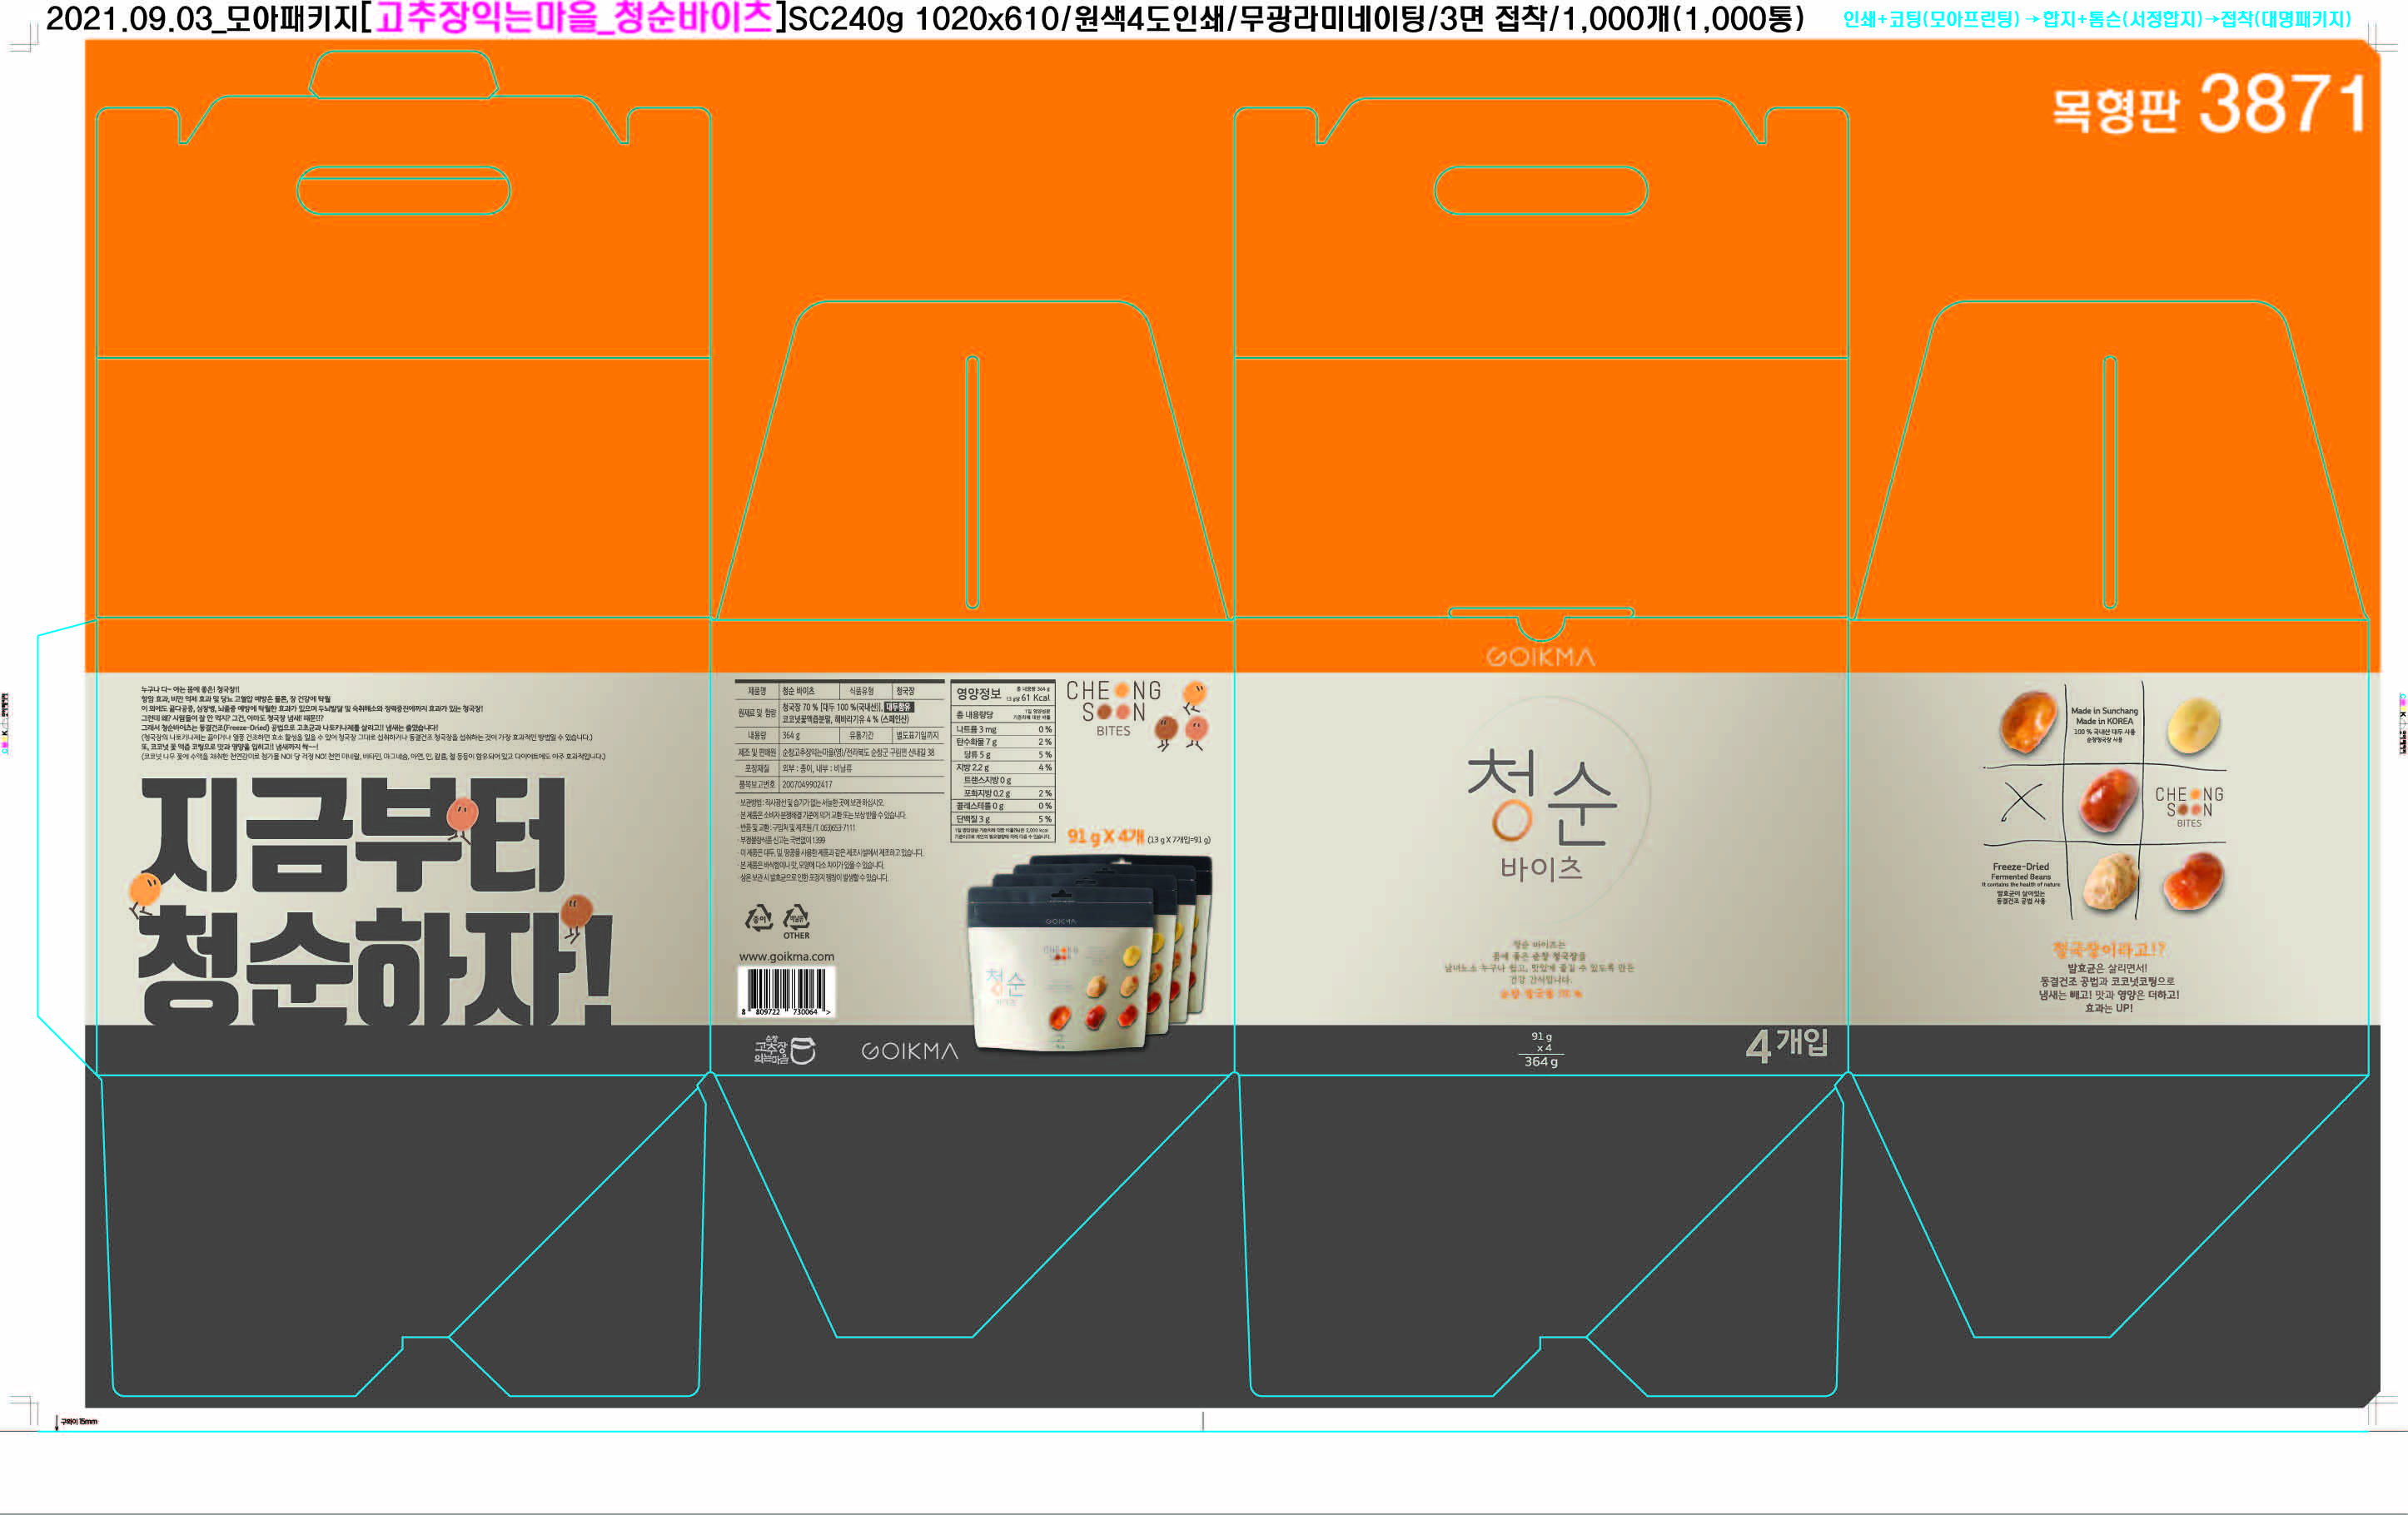Screen dimensions: 2408x1515
Task: Click the product barcode
Action: 786,991
